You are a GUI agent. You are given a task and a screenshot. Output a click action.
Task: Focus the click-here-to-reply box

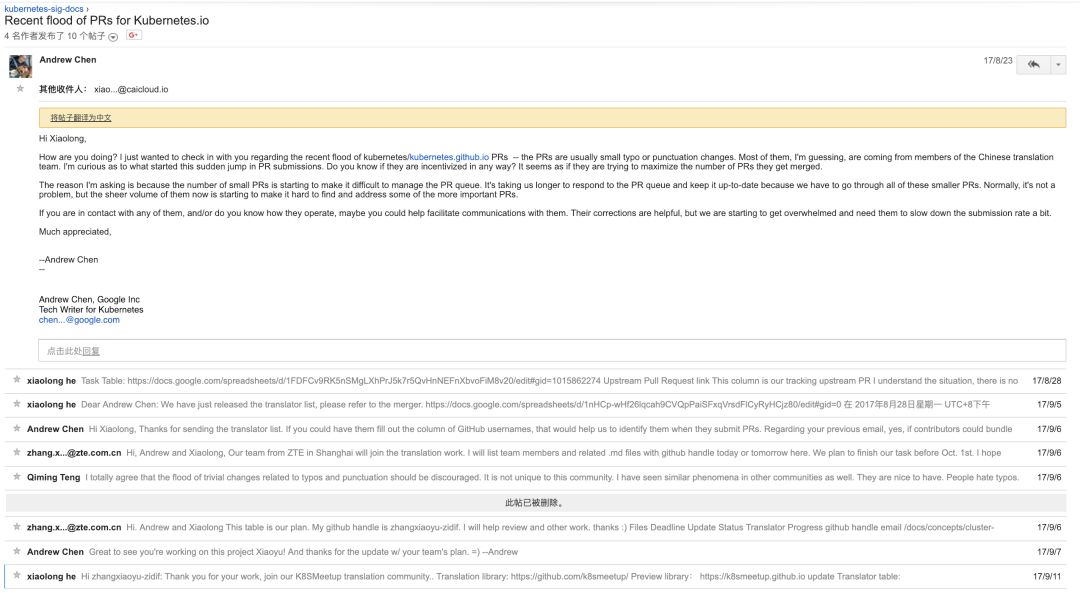pos(552,351)
